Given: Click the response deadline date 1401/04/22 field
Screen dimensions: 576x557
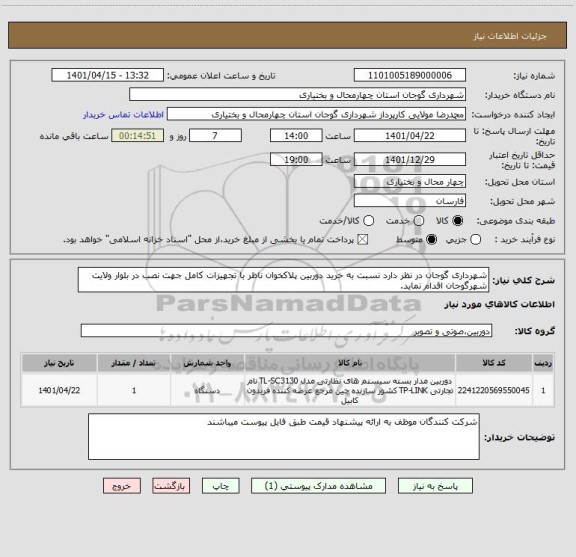Looking at the screenshot, I should pyautogui.click(x=410, y=136).
